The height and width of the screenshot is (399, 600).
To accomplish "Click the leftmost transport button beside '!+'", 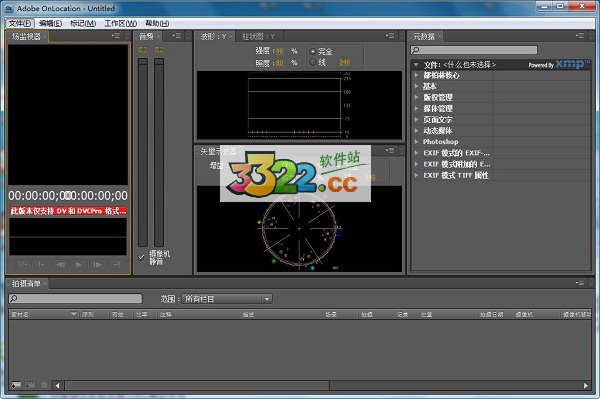I will [x=23, y=264].
